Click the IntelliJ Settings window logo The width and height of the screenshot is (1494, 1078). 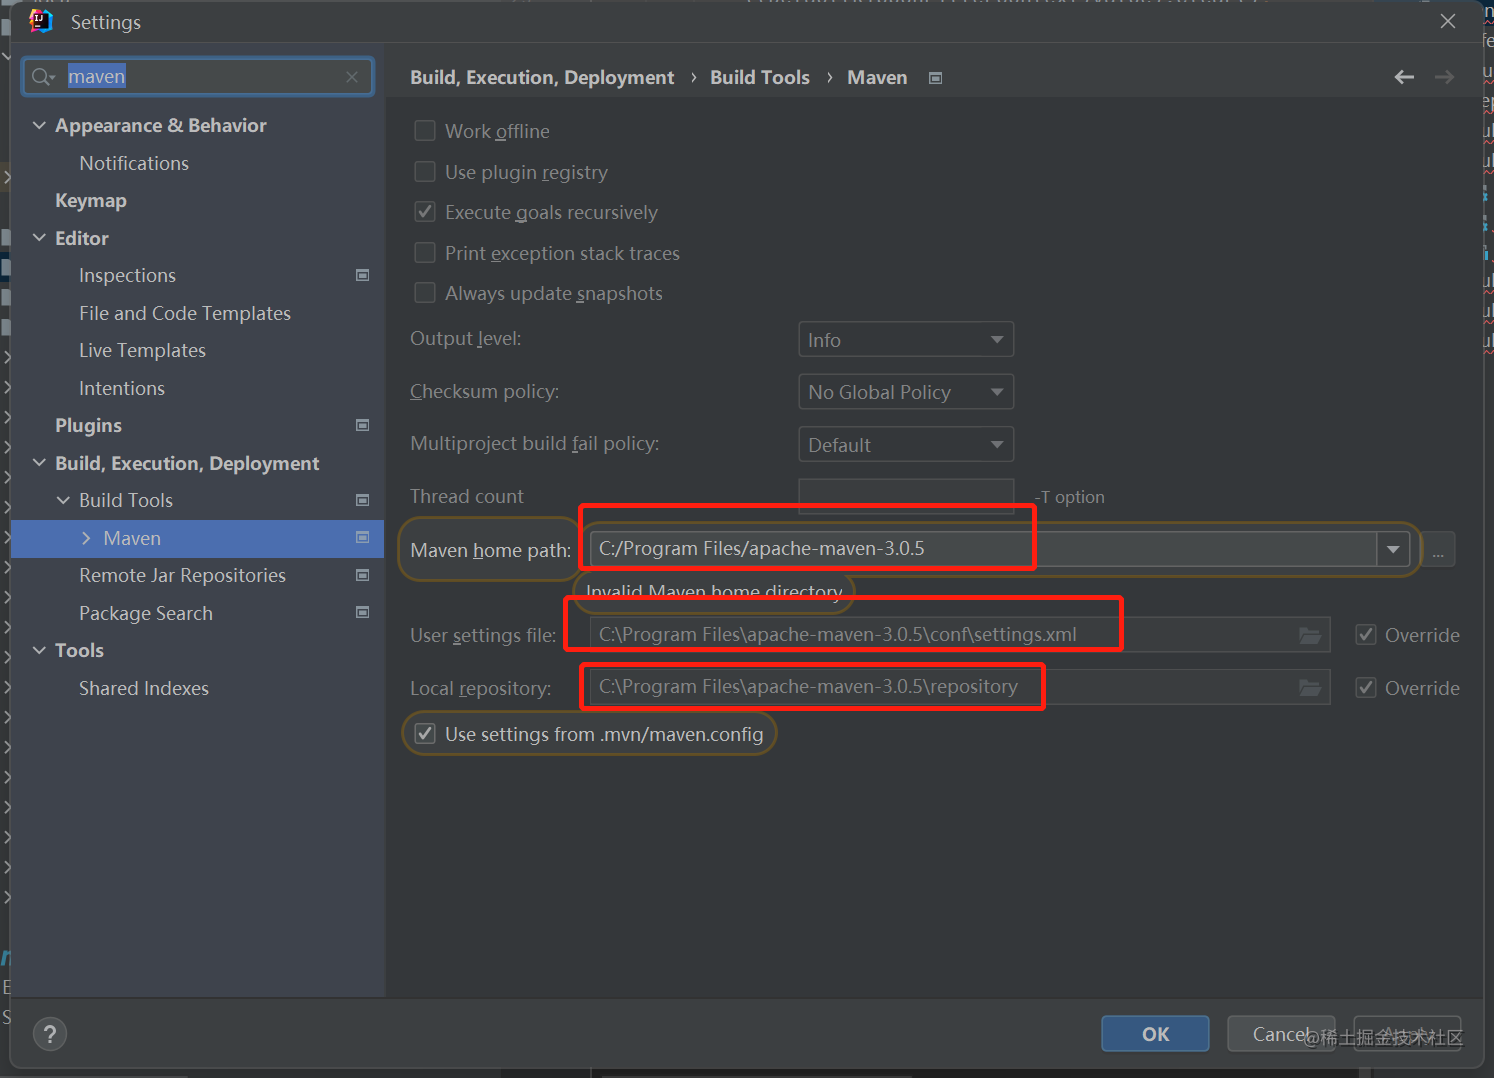click(40, 21)
